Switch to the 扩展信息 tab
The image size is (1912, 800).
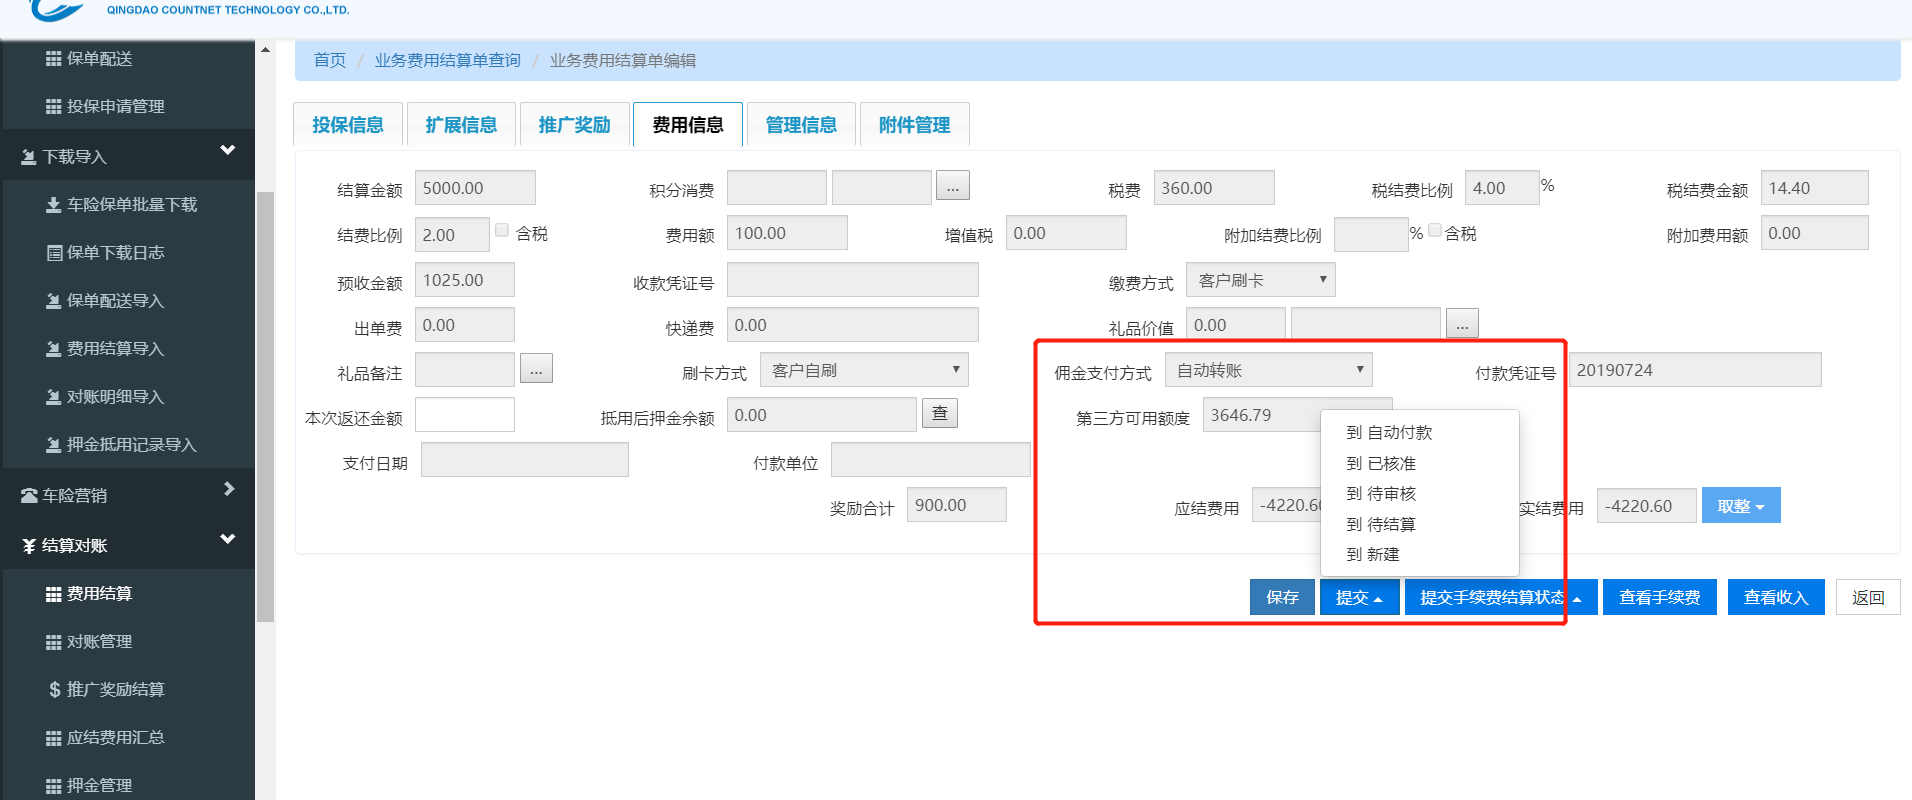pyautogui.click(x=461, y=125)
